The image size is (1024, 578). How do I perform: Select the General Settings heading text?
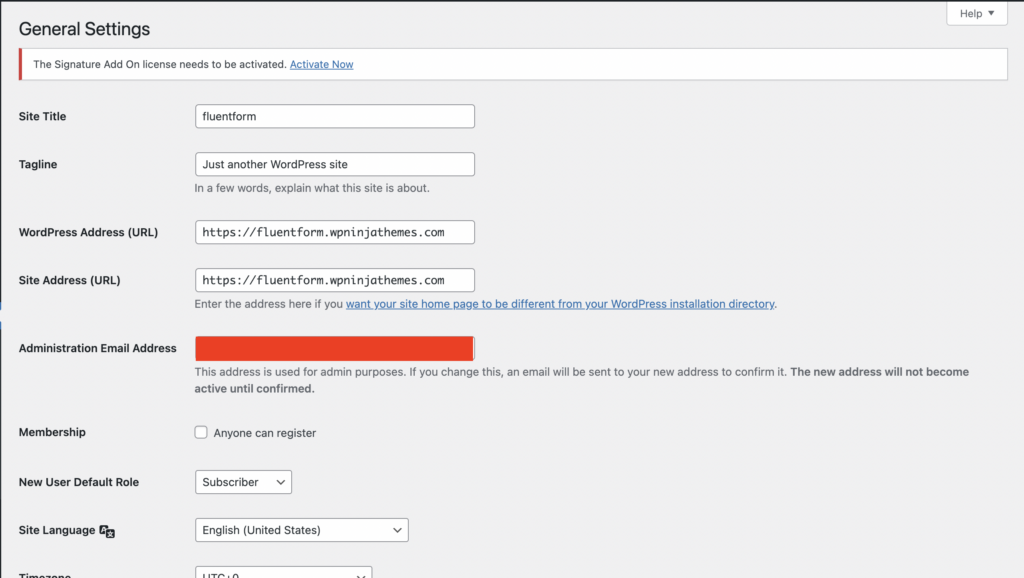(84, 29)
